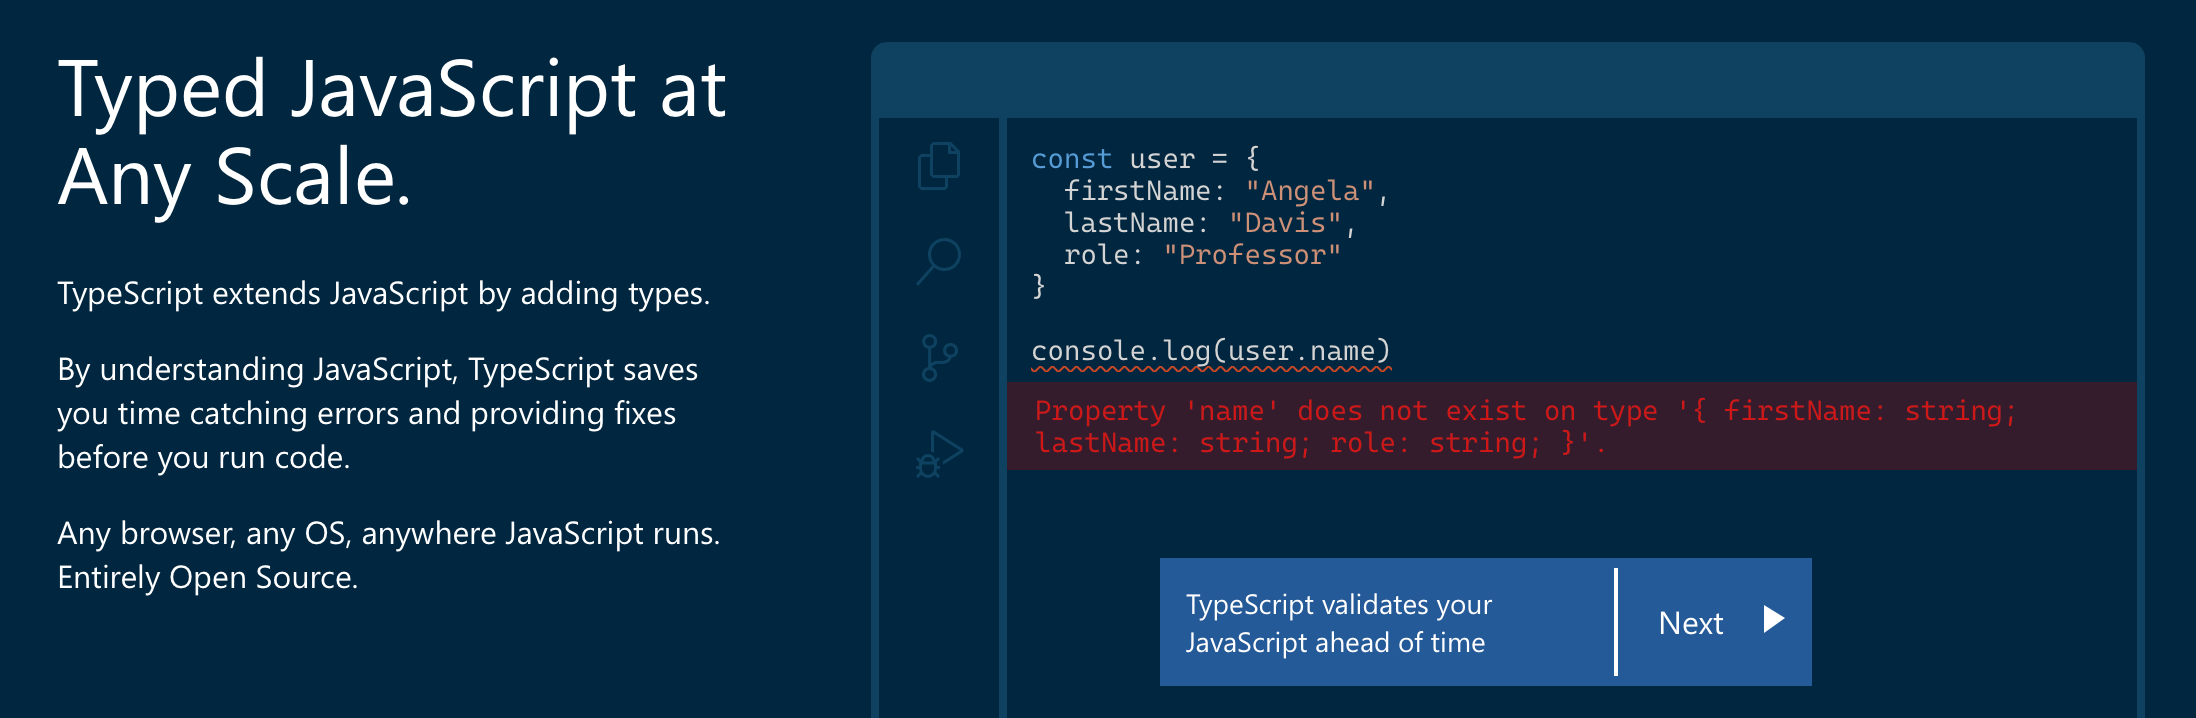Click 'TypeScript validates your JavaScript ahead of time' caption
Image resolution: width=2196 pixels, height=718 pixels.
point(1338,623)
